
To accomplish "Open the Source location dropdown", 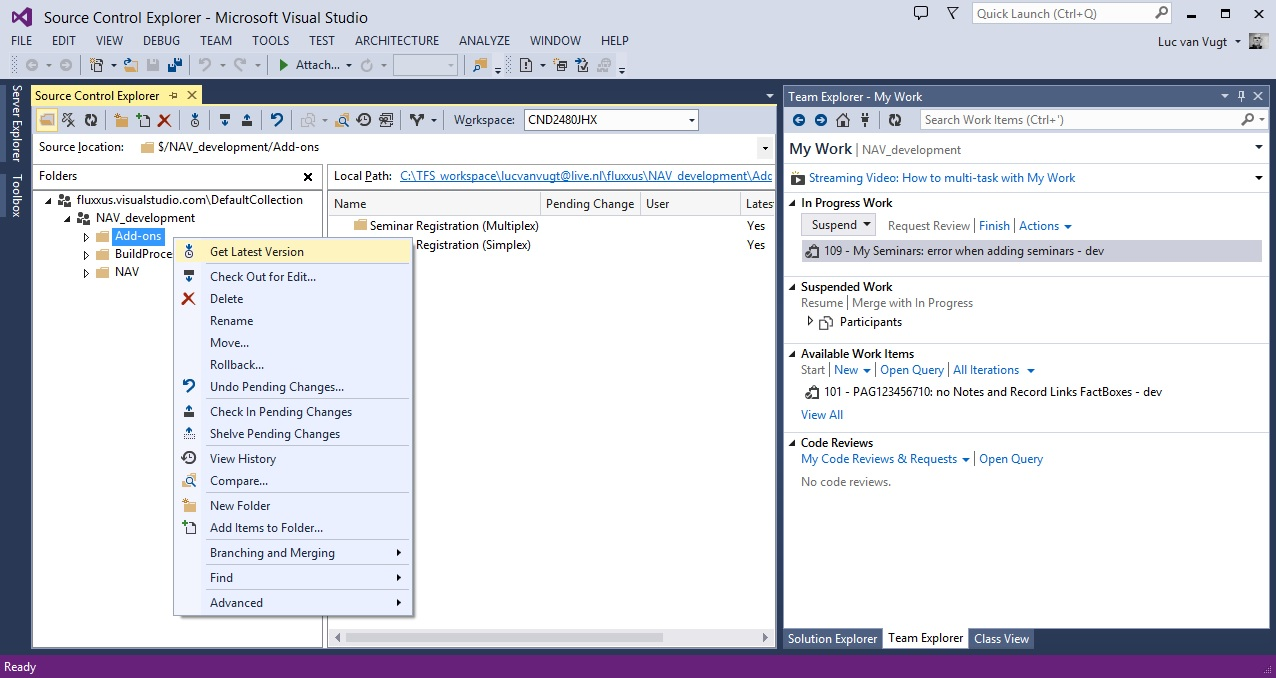I will (x=765, y=147).
